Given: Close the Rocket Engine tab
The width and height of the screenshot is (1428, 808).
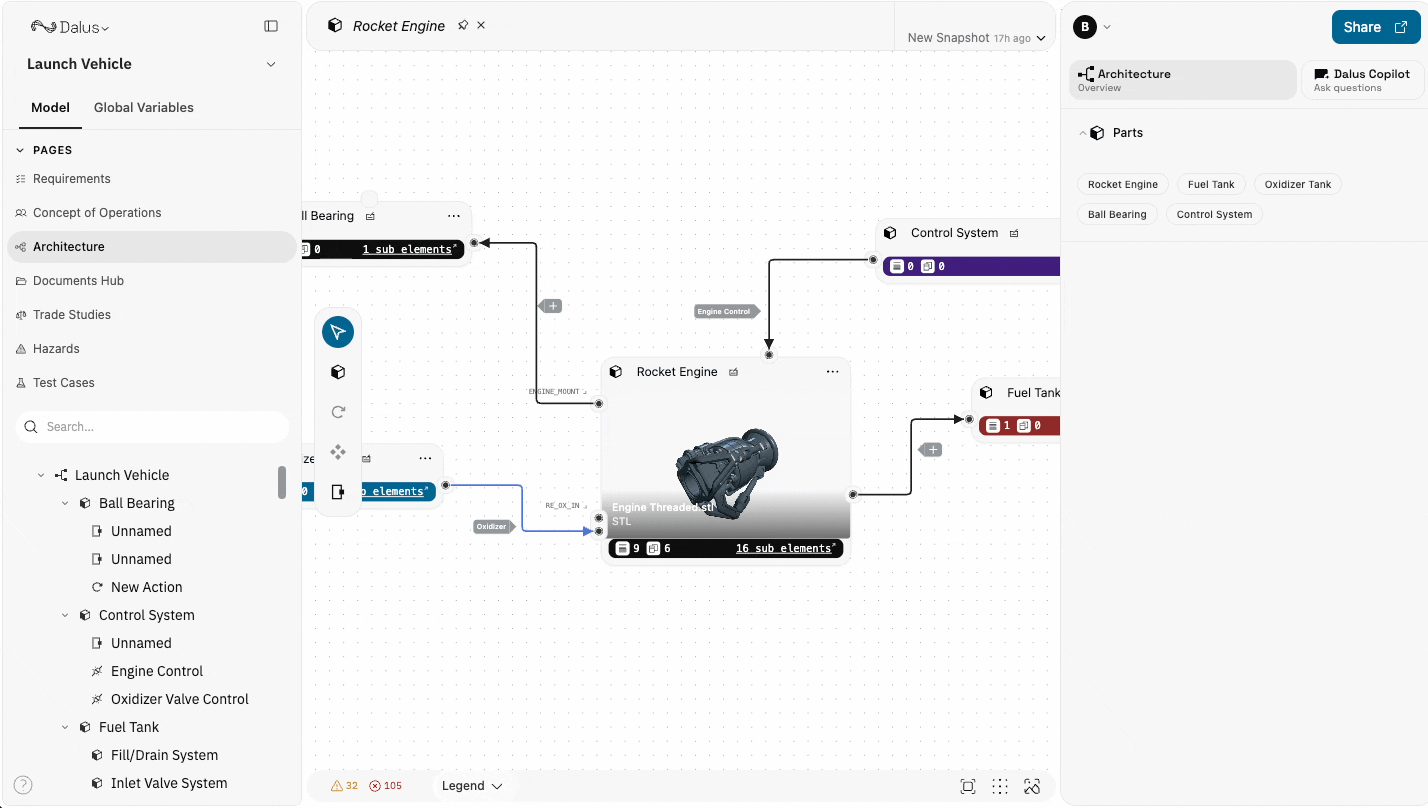Looking at the screenshot, I should (x=481, y=25).
